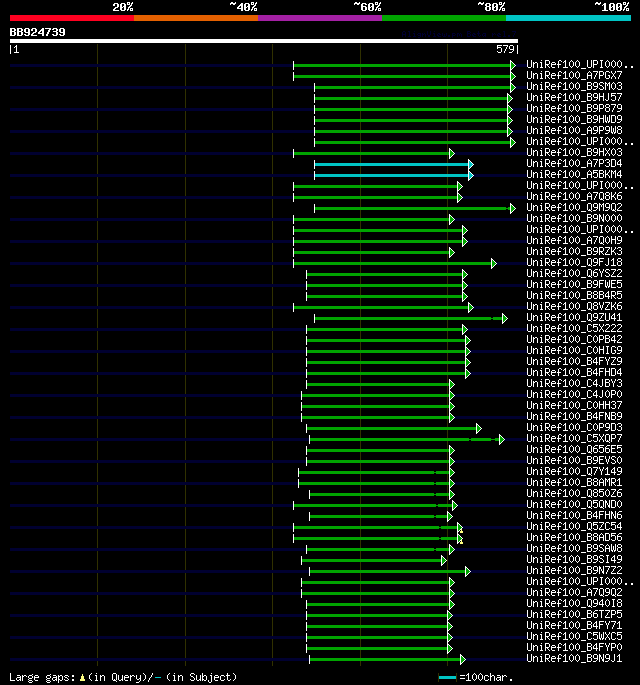Click the cyan 100char scale bar in legend
This screenshot has height=685, width=640.
447,678
